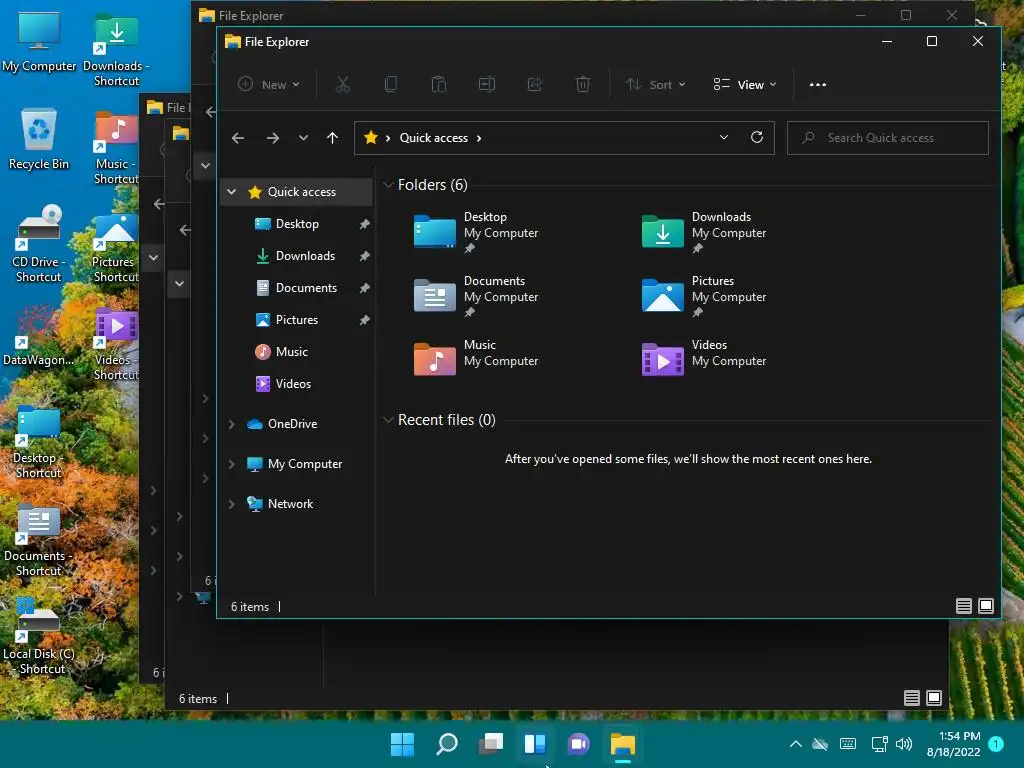
Task: Switch to large icons view in status bar
Action: click(986, 606)
